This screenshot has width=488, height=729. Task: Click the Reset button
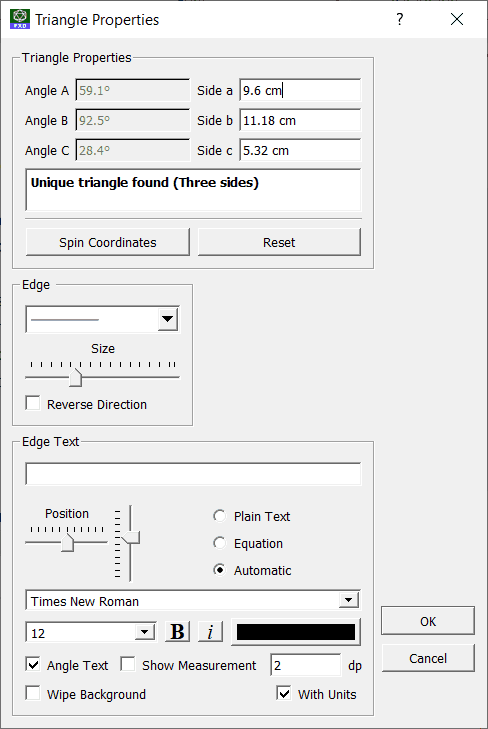pos(279,242)
